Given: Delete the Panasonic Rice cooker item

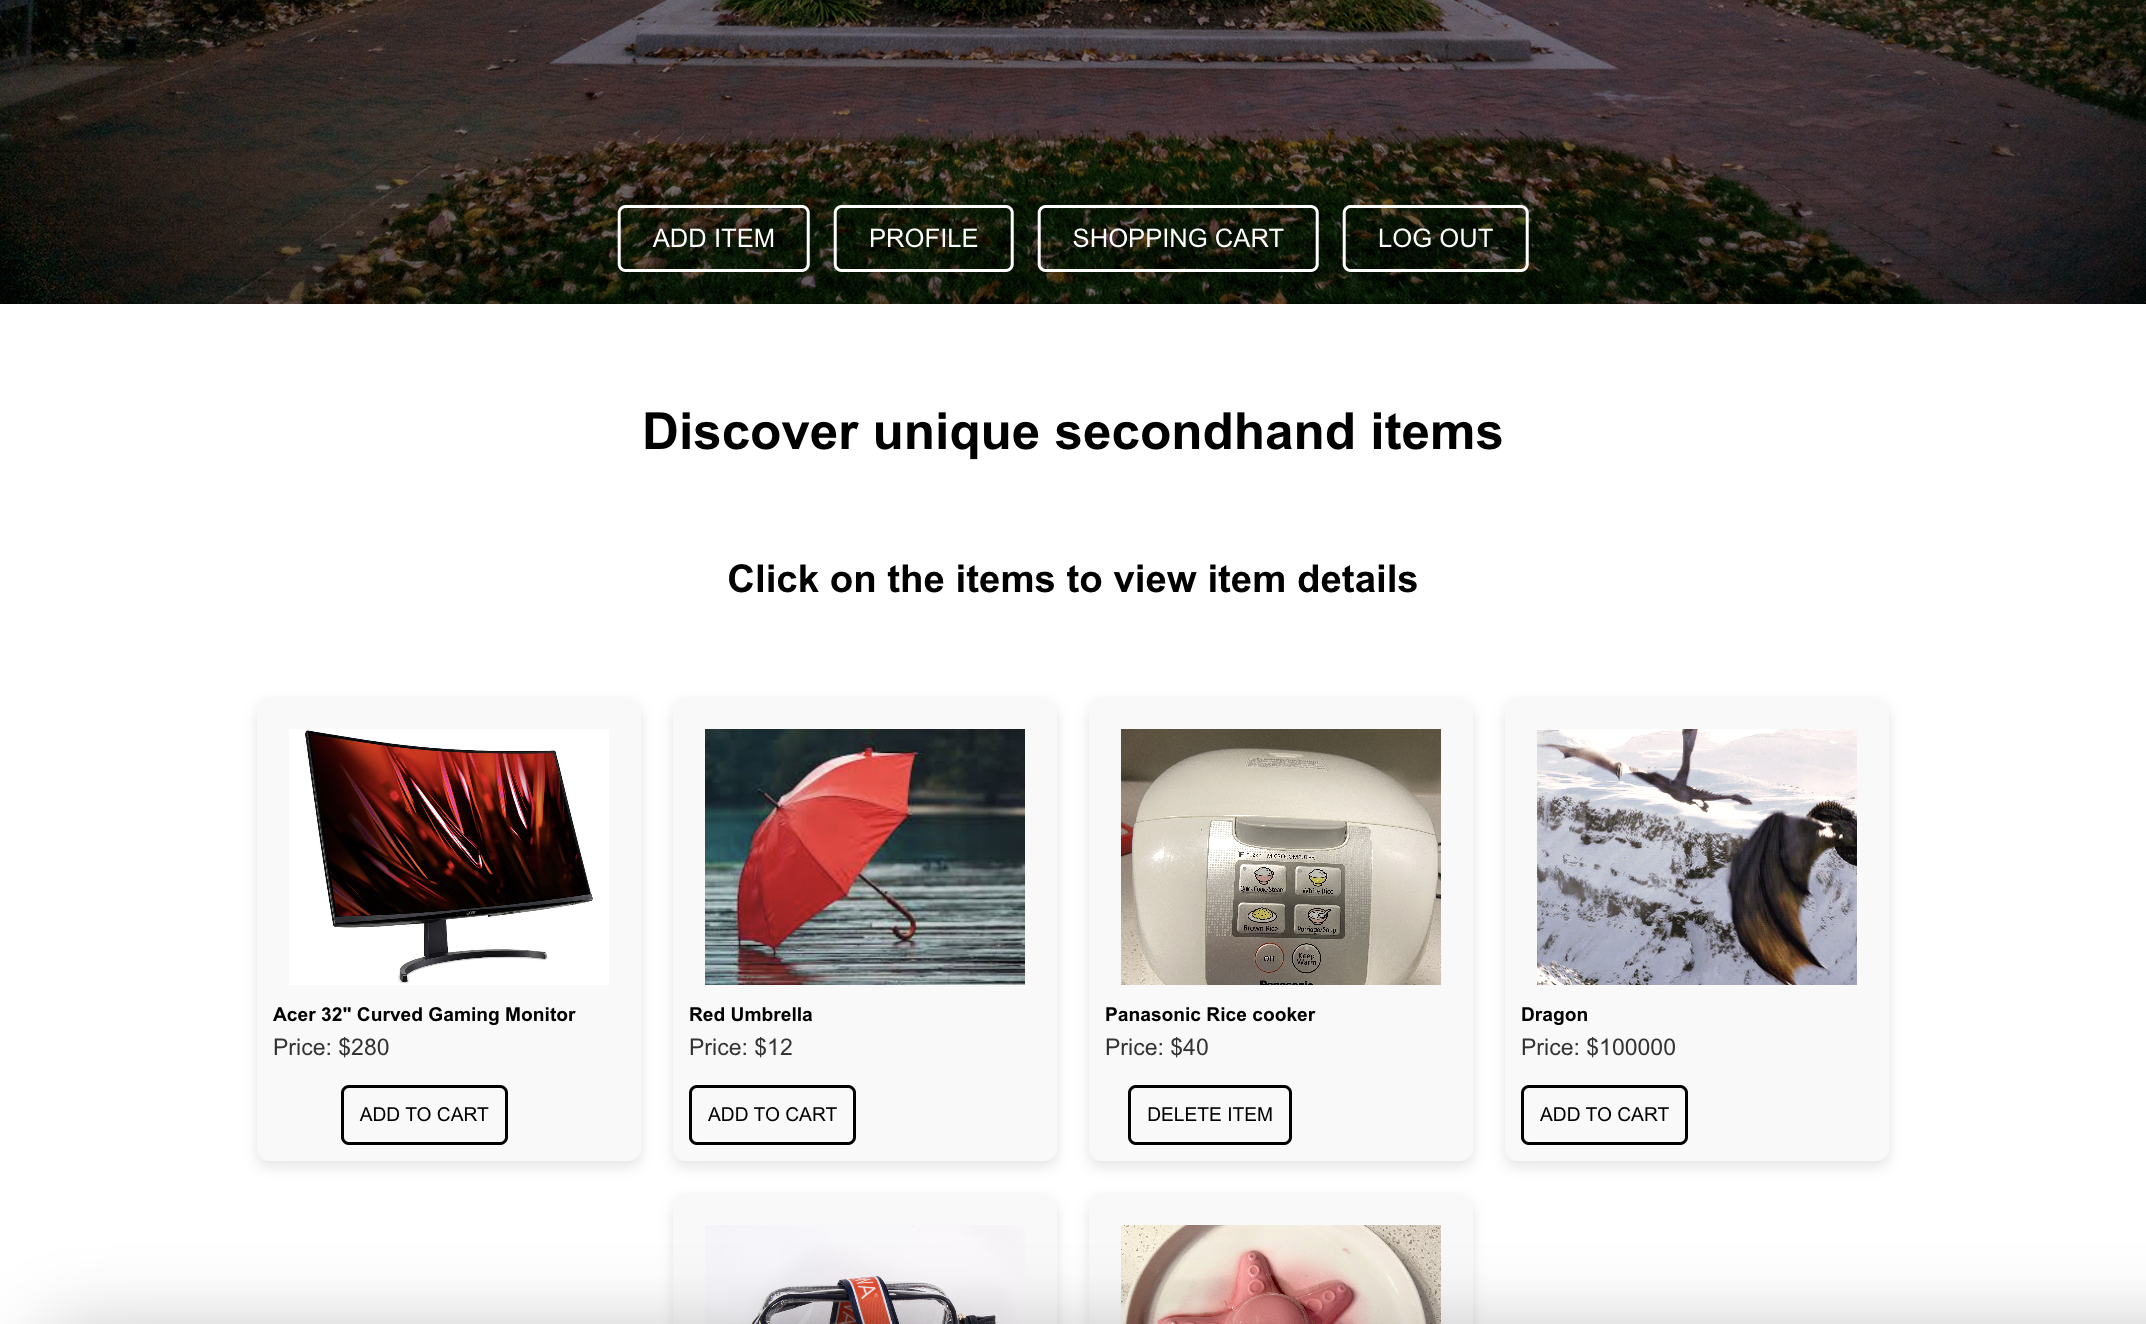Looking at the screenshot, I should (1209, 1114).
